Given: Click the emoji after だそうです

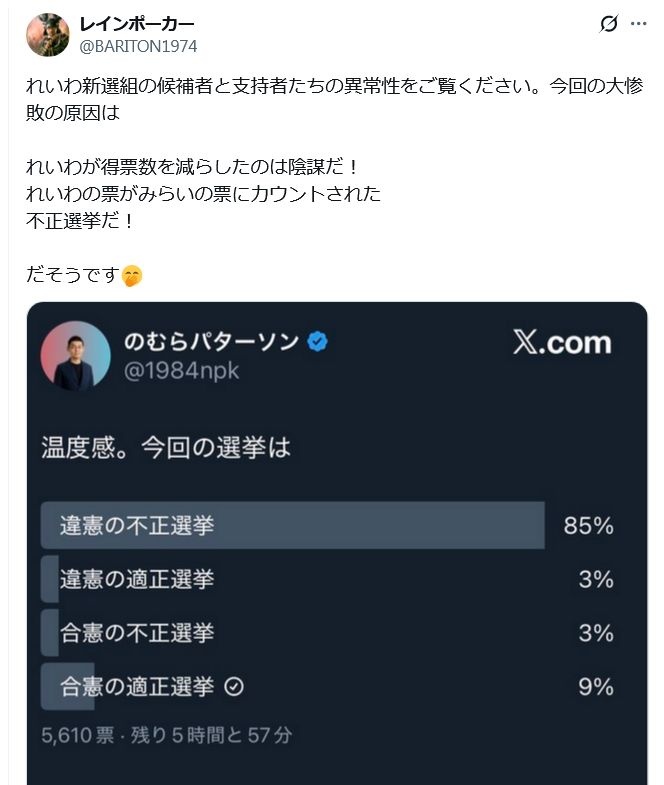Looking at the screenshot, I should pyautogui.click(x=132, y=276).
